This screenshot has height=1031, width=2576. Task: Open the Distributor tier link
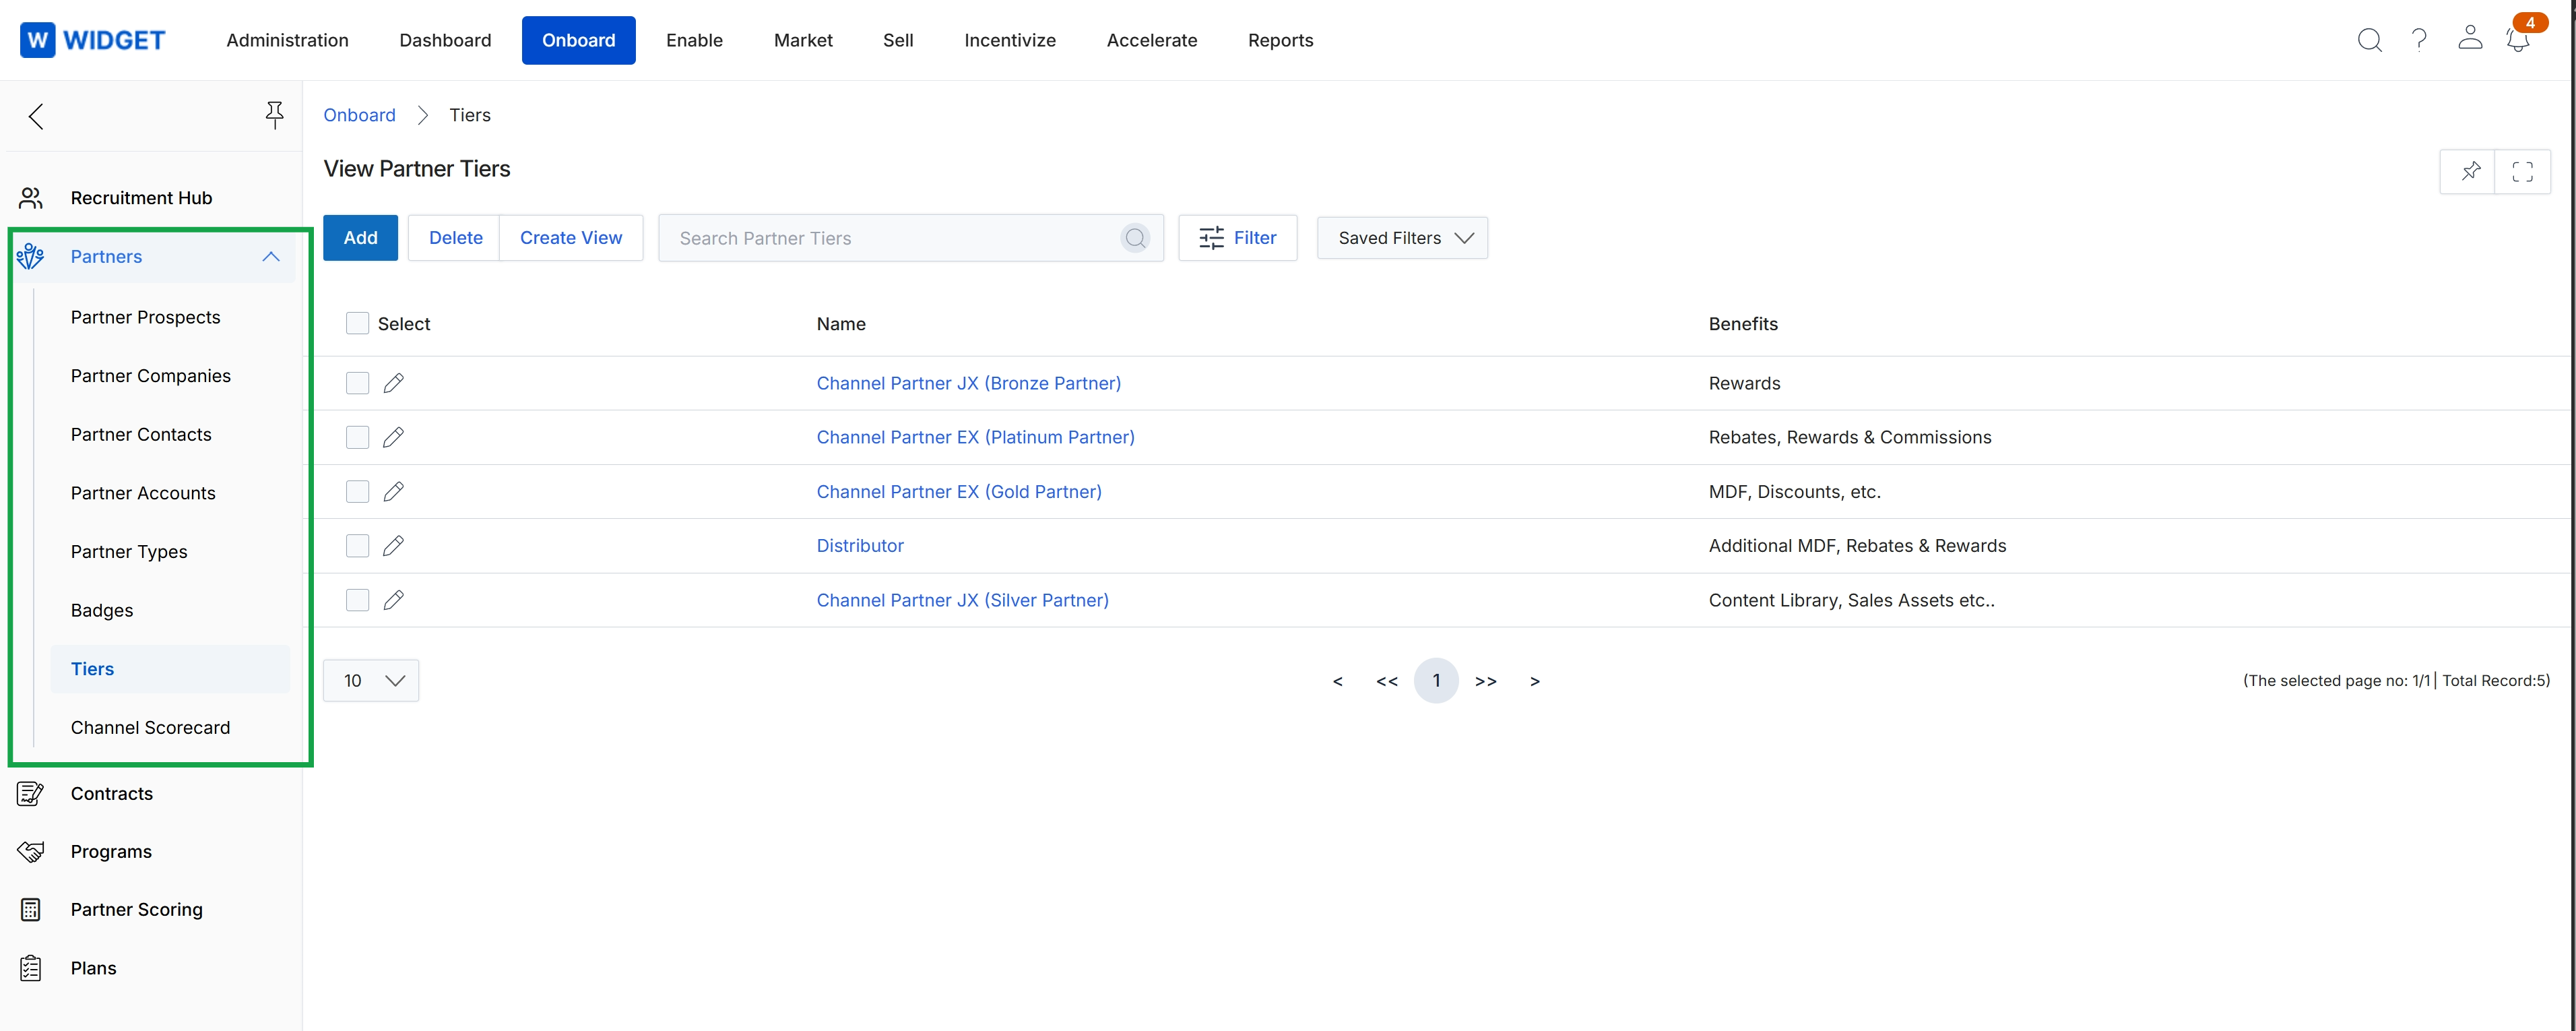[x=860, y=545]
